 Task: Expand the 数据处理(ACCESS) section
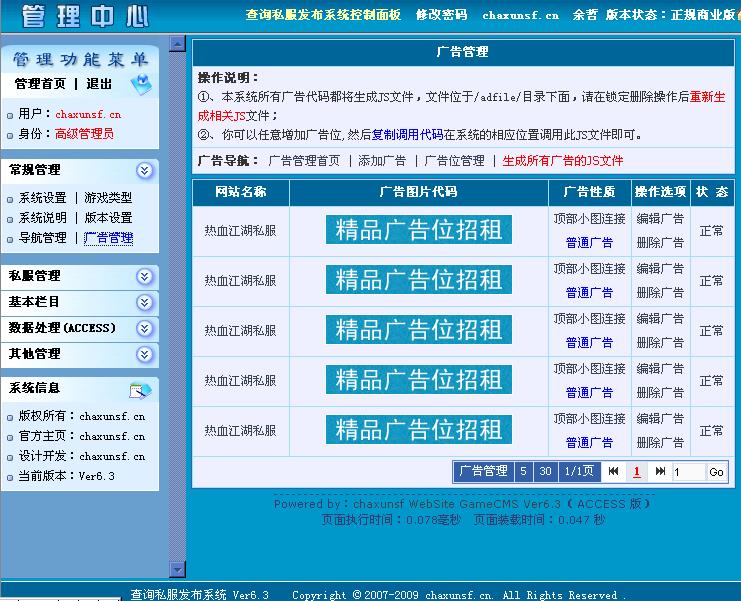tap(146, 329)
